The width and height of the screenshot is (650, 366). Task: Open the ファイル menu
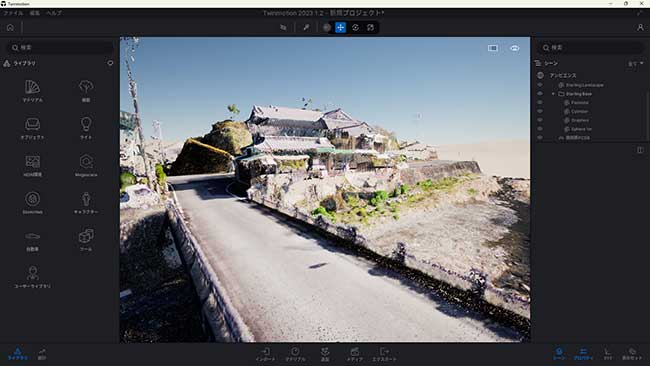13,13
